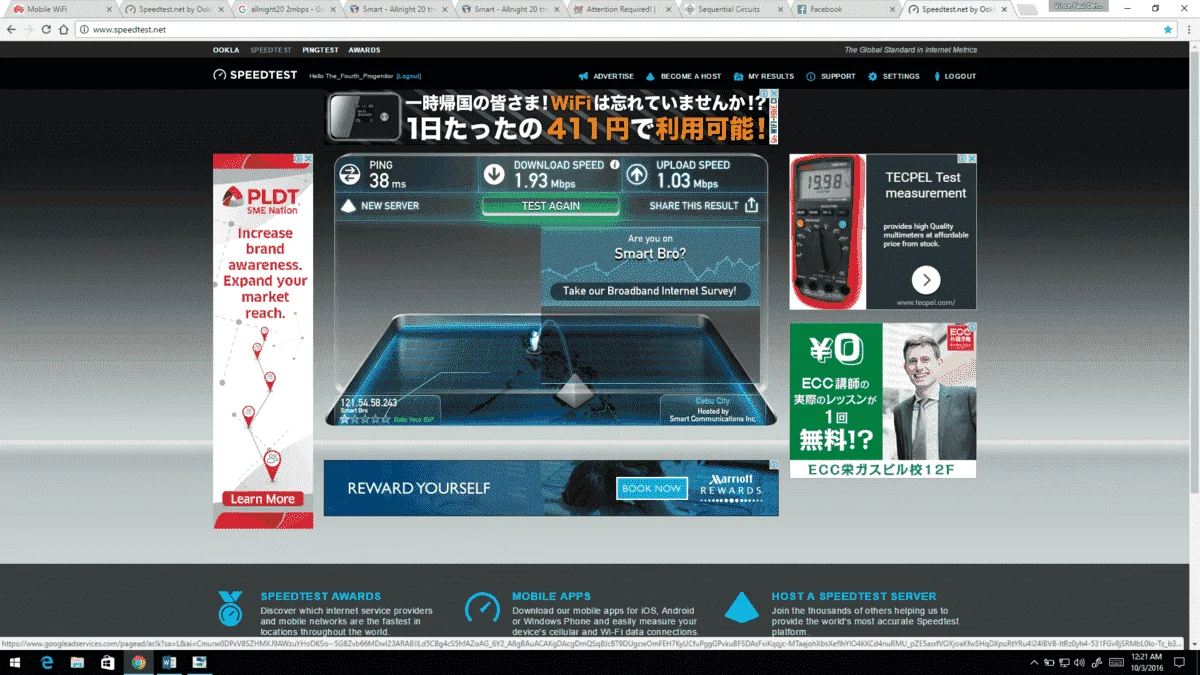The width and height of the screenshot is (1200, 675).
Task: Click the taskbar volume icon
Action: click(1081, 663)
